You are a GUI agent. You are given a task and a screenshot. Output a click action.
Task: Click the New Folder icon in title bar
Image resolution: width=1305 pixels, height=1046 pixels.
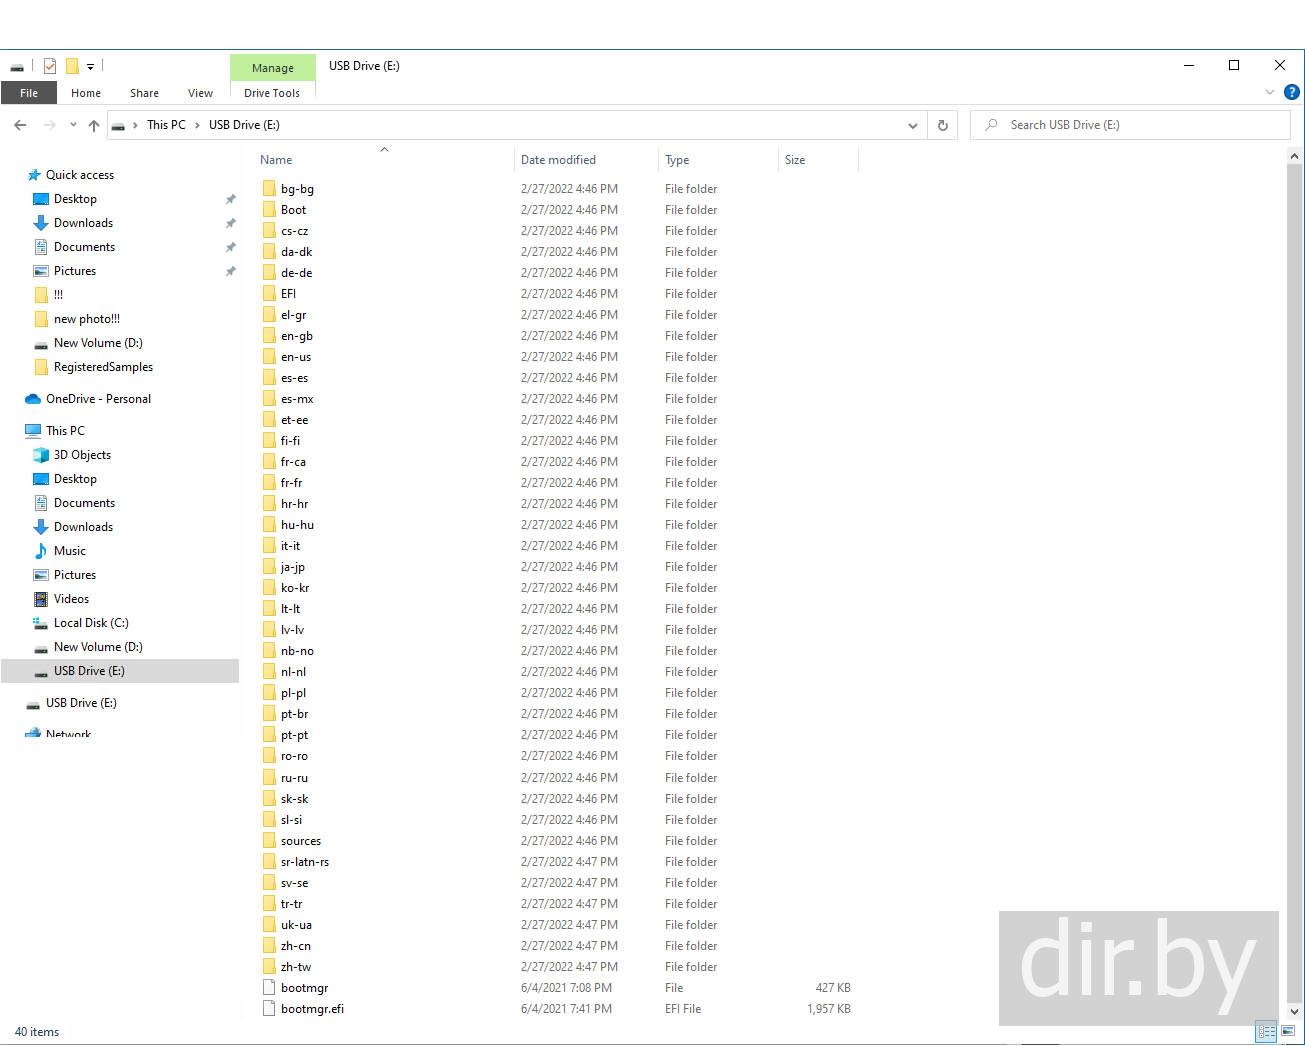72,66
